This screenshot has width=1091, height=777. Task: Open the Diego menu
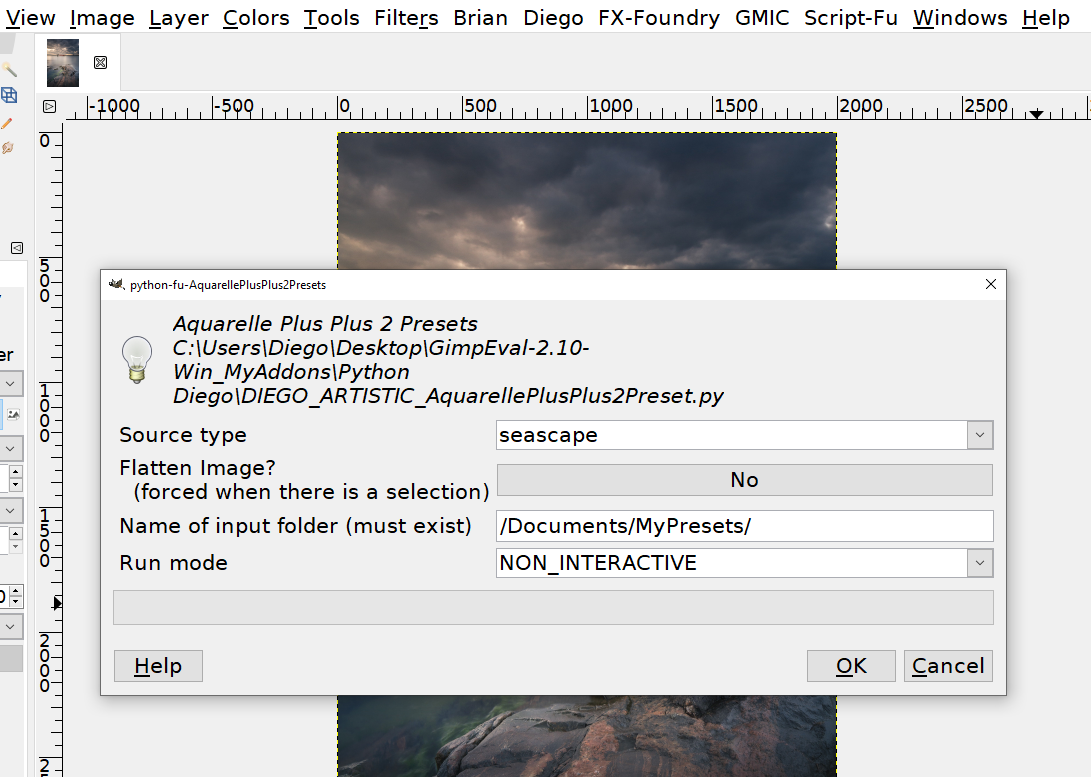tap(553, 17)
